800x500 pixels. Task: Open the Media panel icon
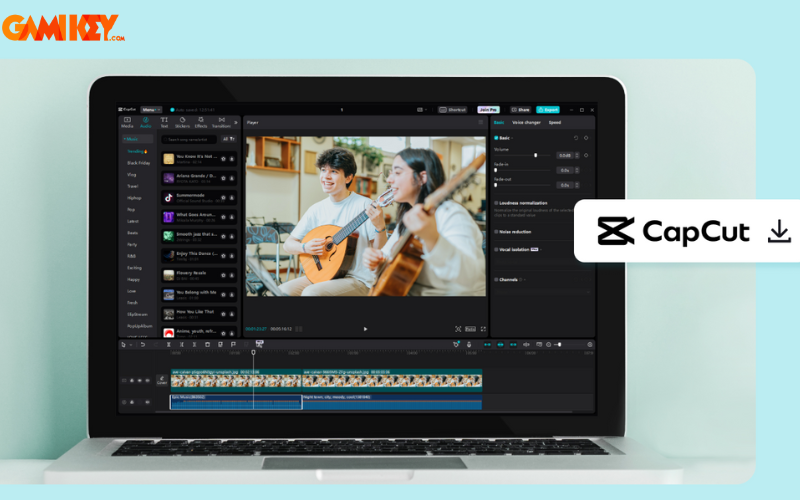click(127, 122)
